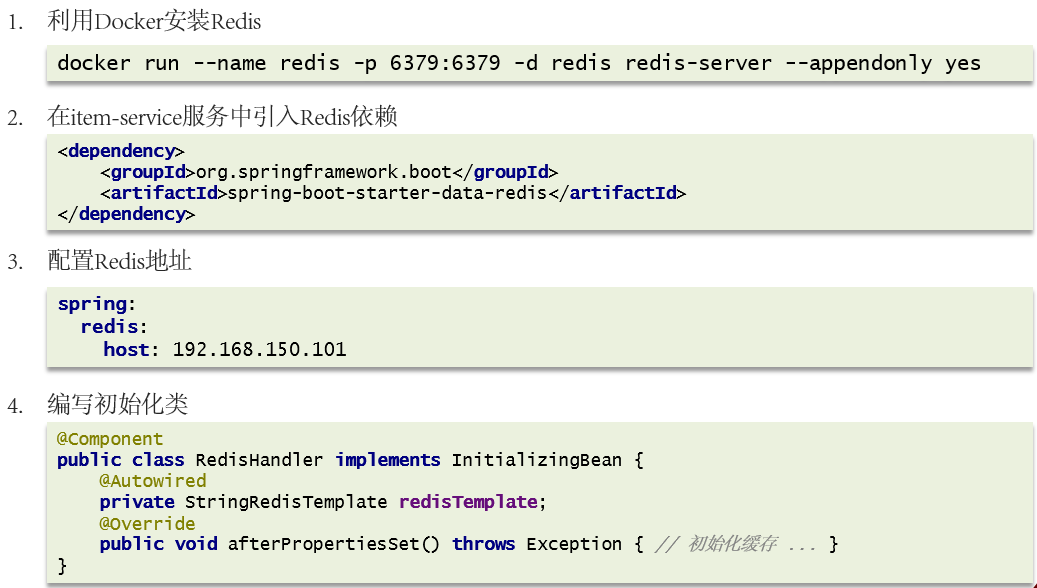The height and width of the screenshot is (588, 1037).
Task: Click the docker run command line
Action: [519, 63]
